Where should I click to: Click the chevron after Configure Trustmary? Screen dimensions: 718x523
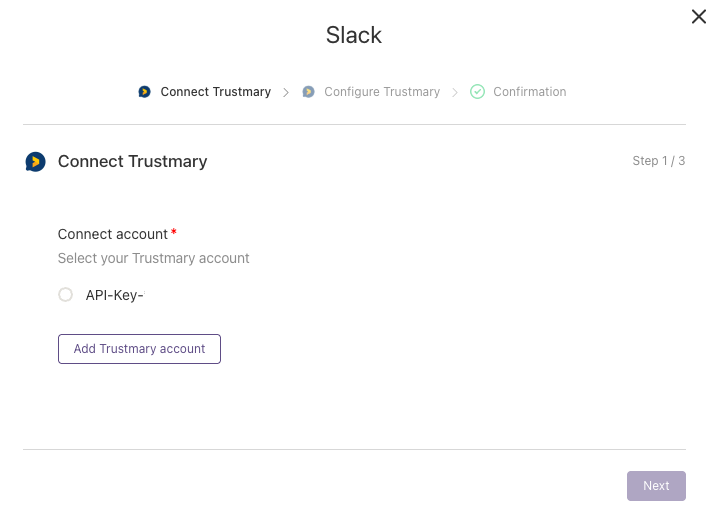(455, 93)
